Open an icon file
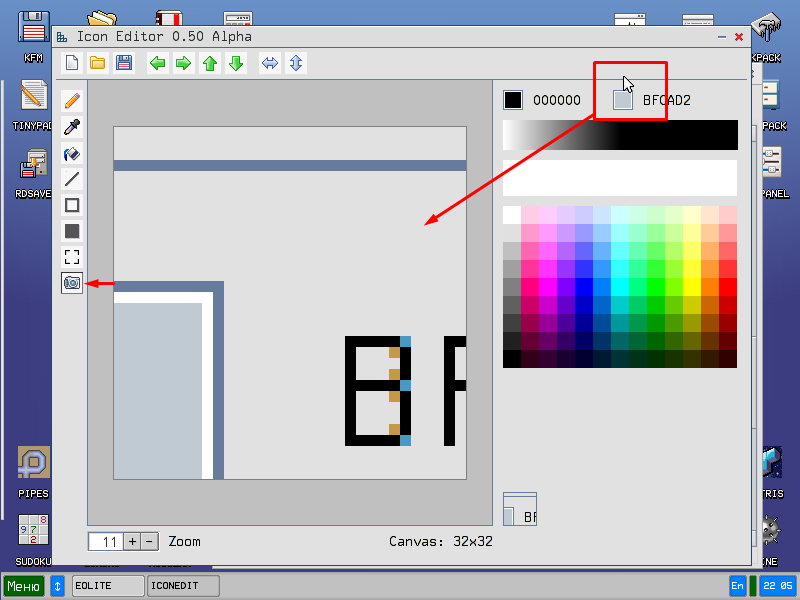800x600 pixels. 97,63
